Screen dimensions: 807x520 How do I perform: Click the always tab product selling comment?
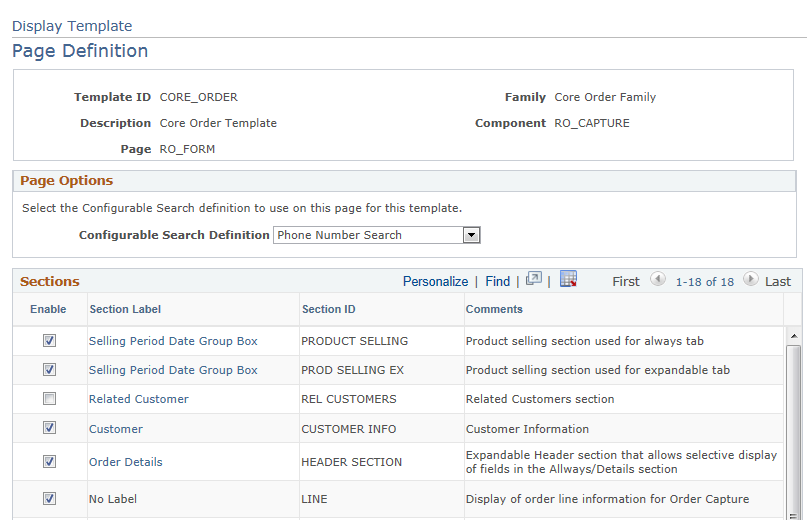point(585,341)
